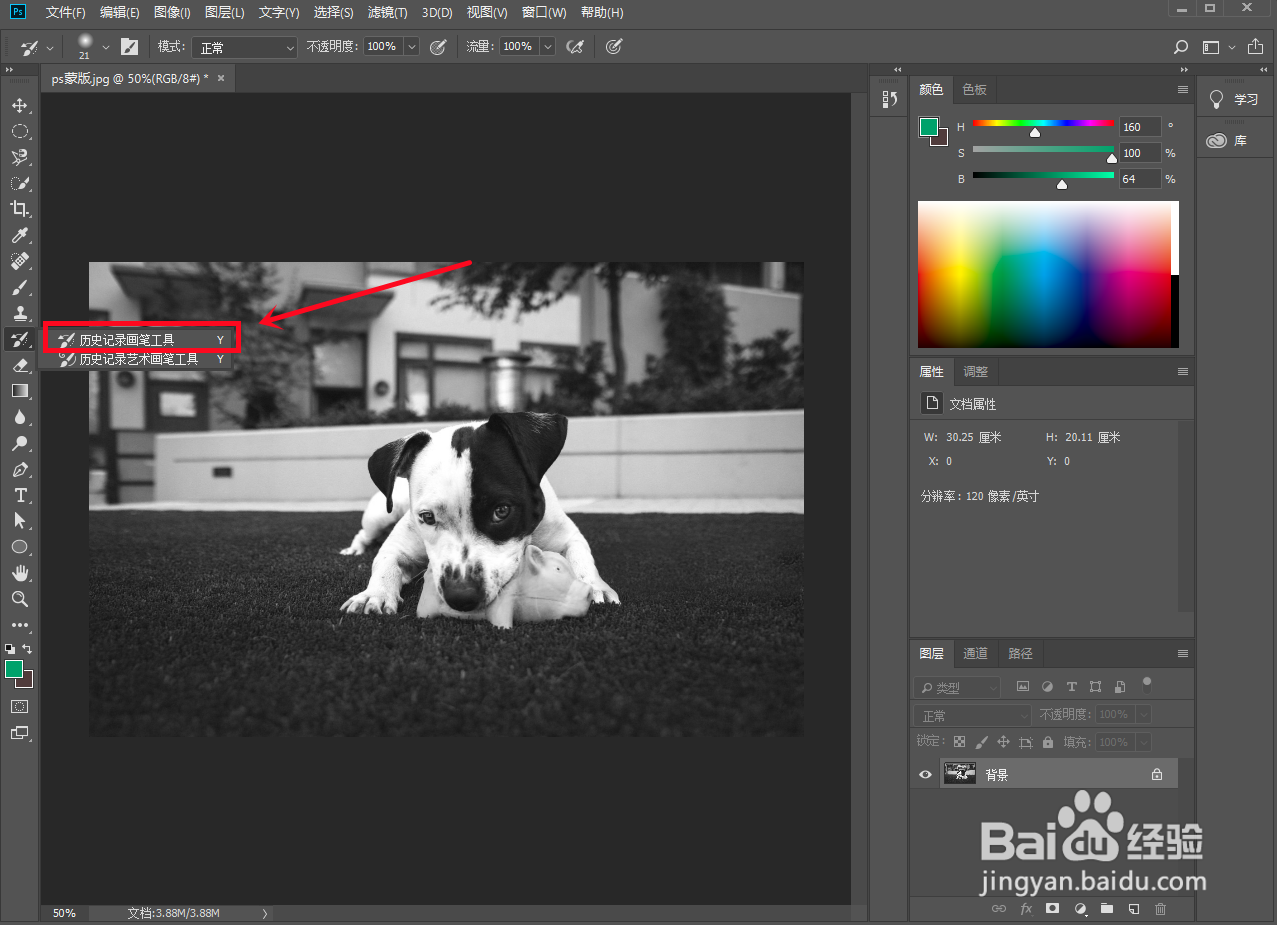Switch to the 调整 tab
Viewport: 1277px width, 925px height.
(975, 371)
